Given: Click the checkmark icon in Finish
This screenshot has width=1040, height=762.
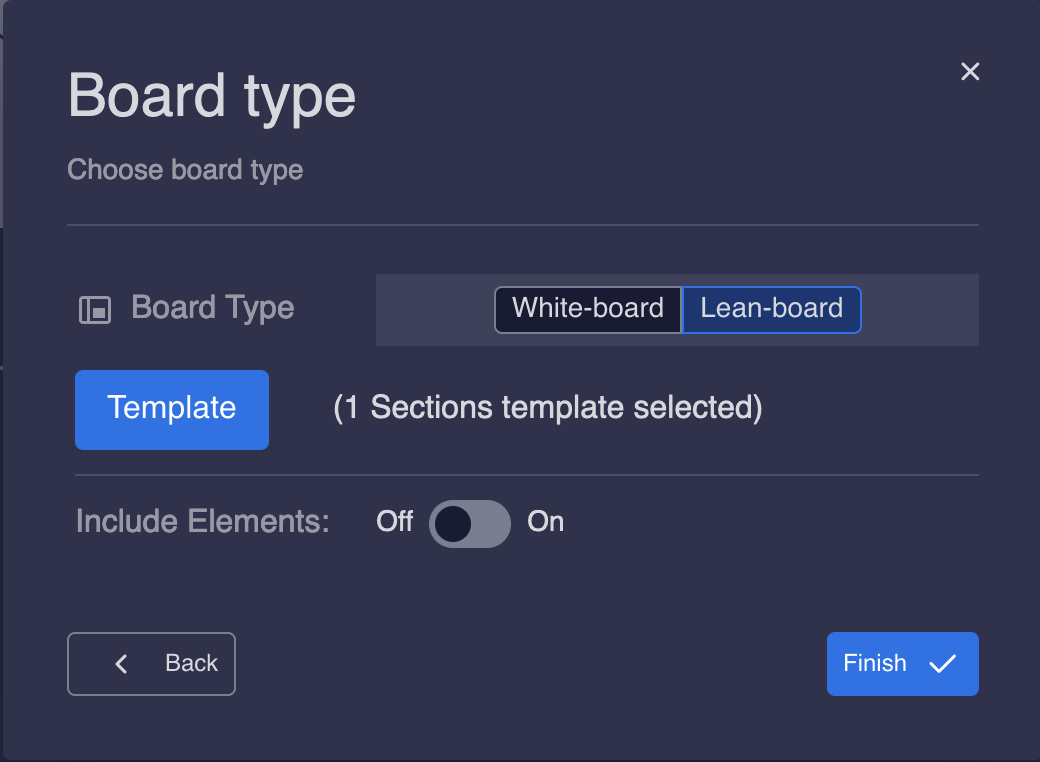Looking at the screenshot, I should (x=942, y=664).
